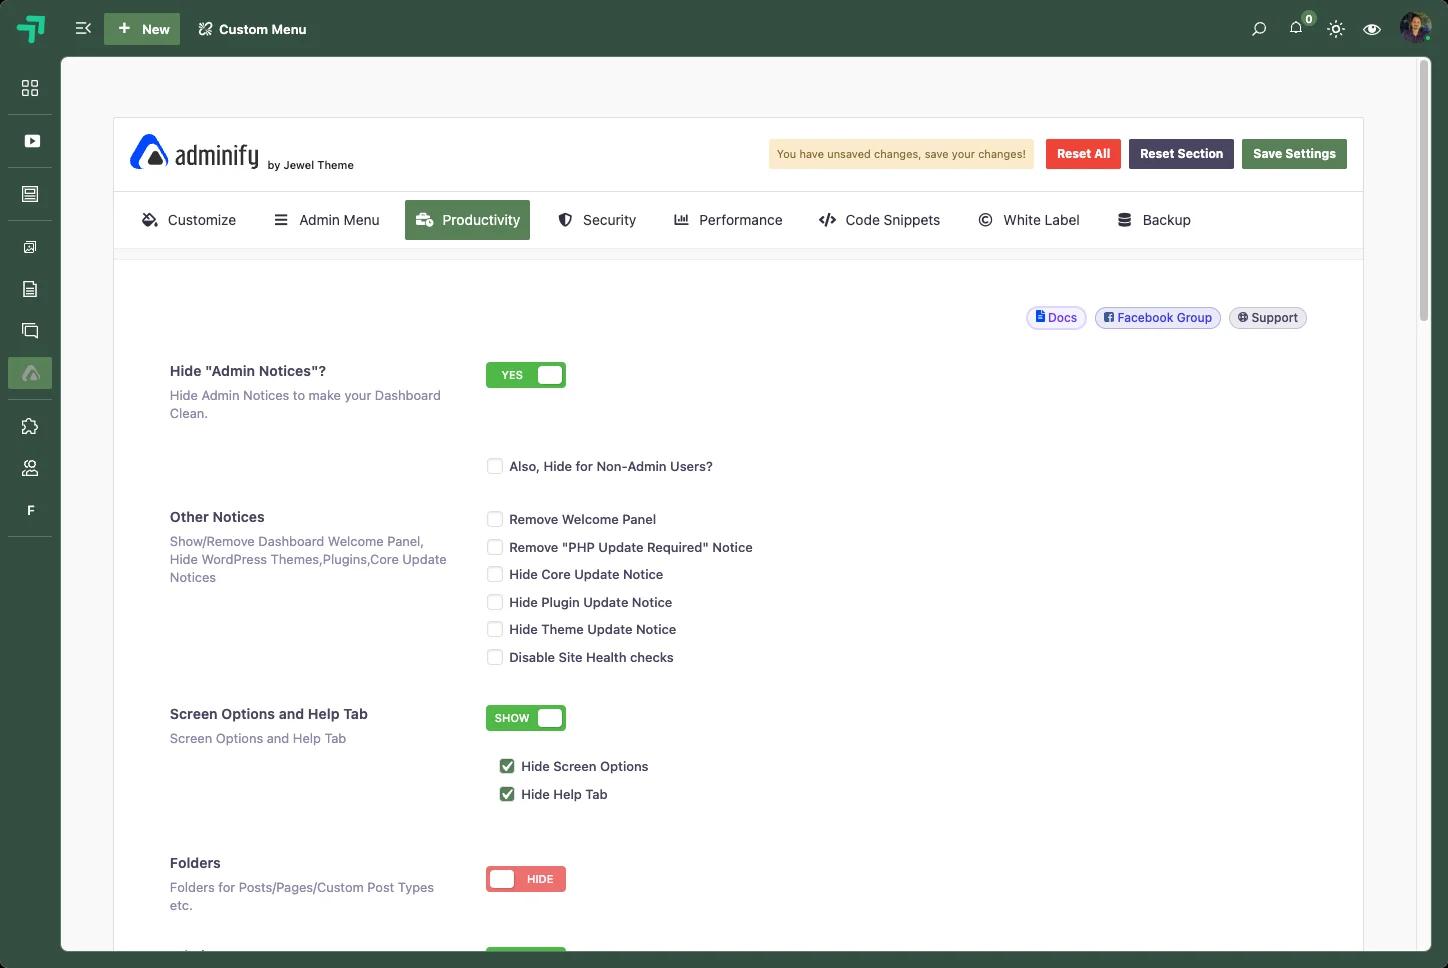Check Also, Hide for Non-Admin Users
Screen dimensions: 1448x968
495,466
